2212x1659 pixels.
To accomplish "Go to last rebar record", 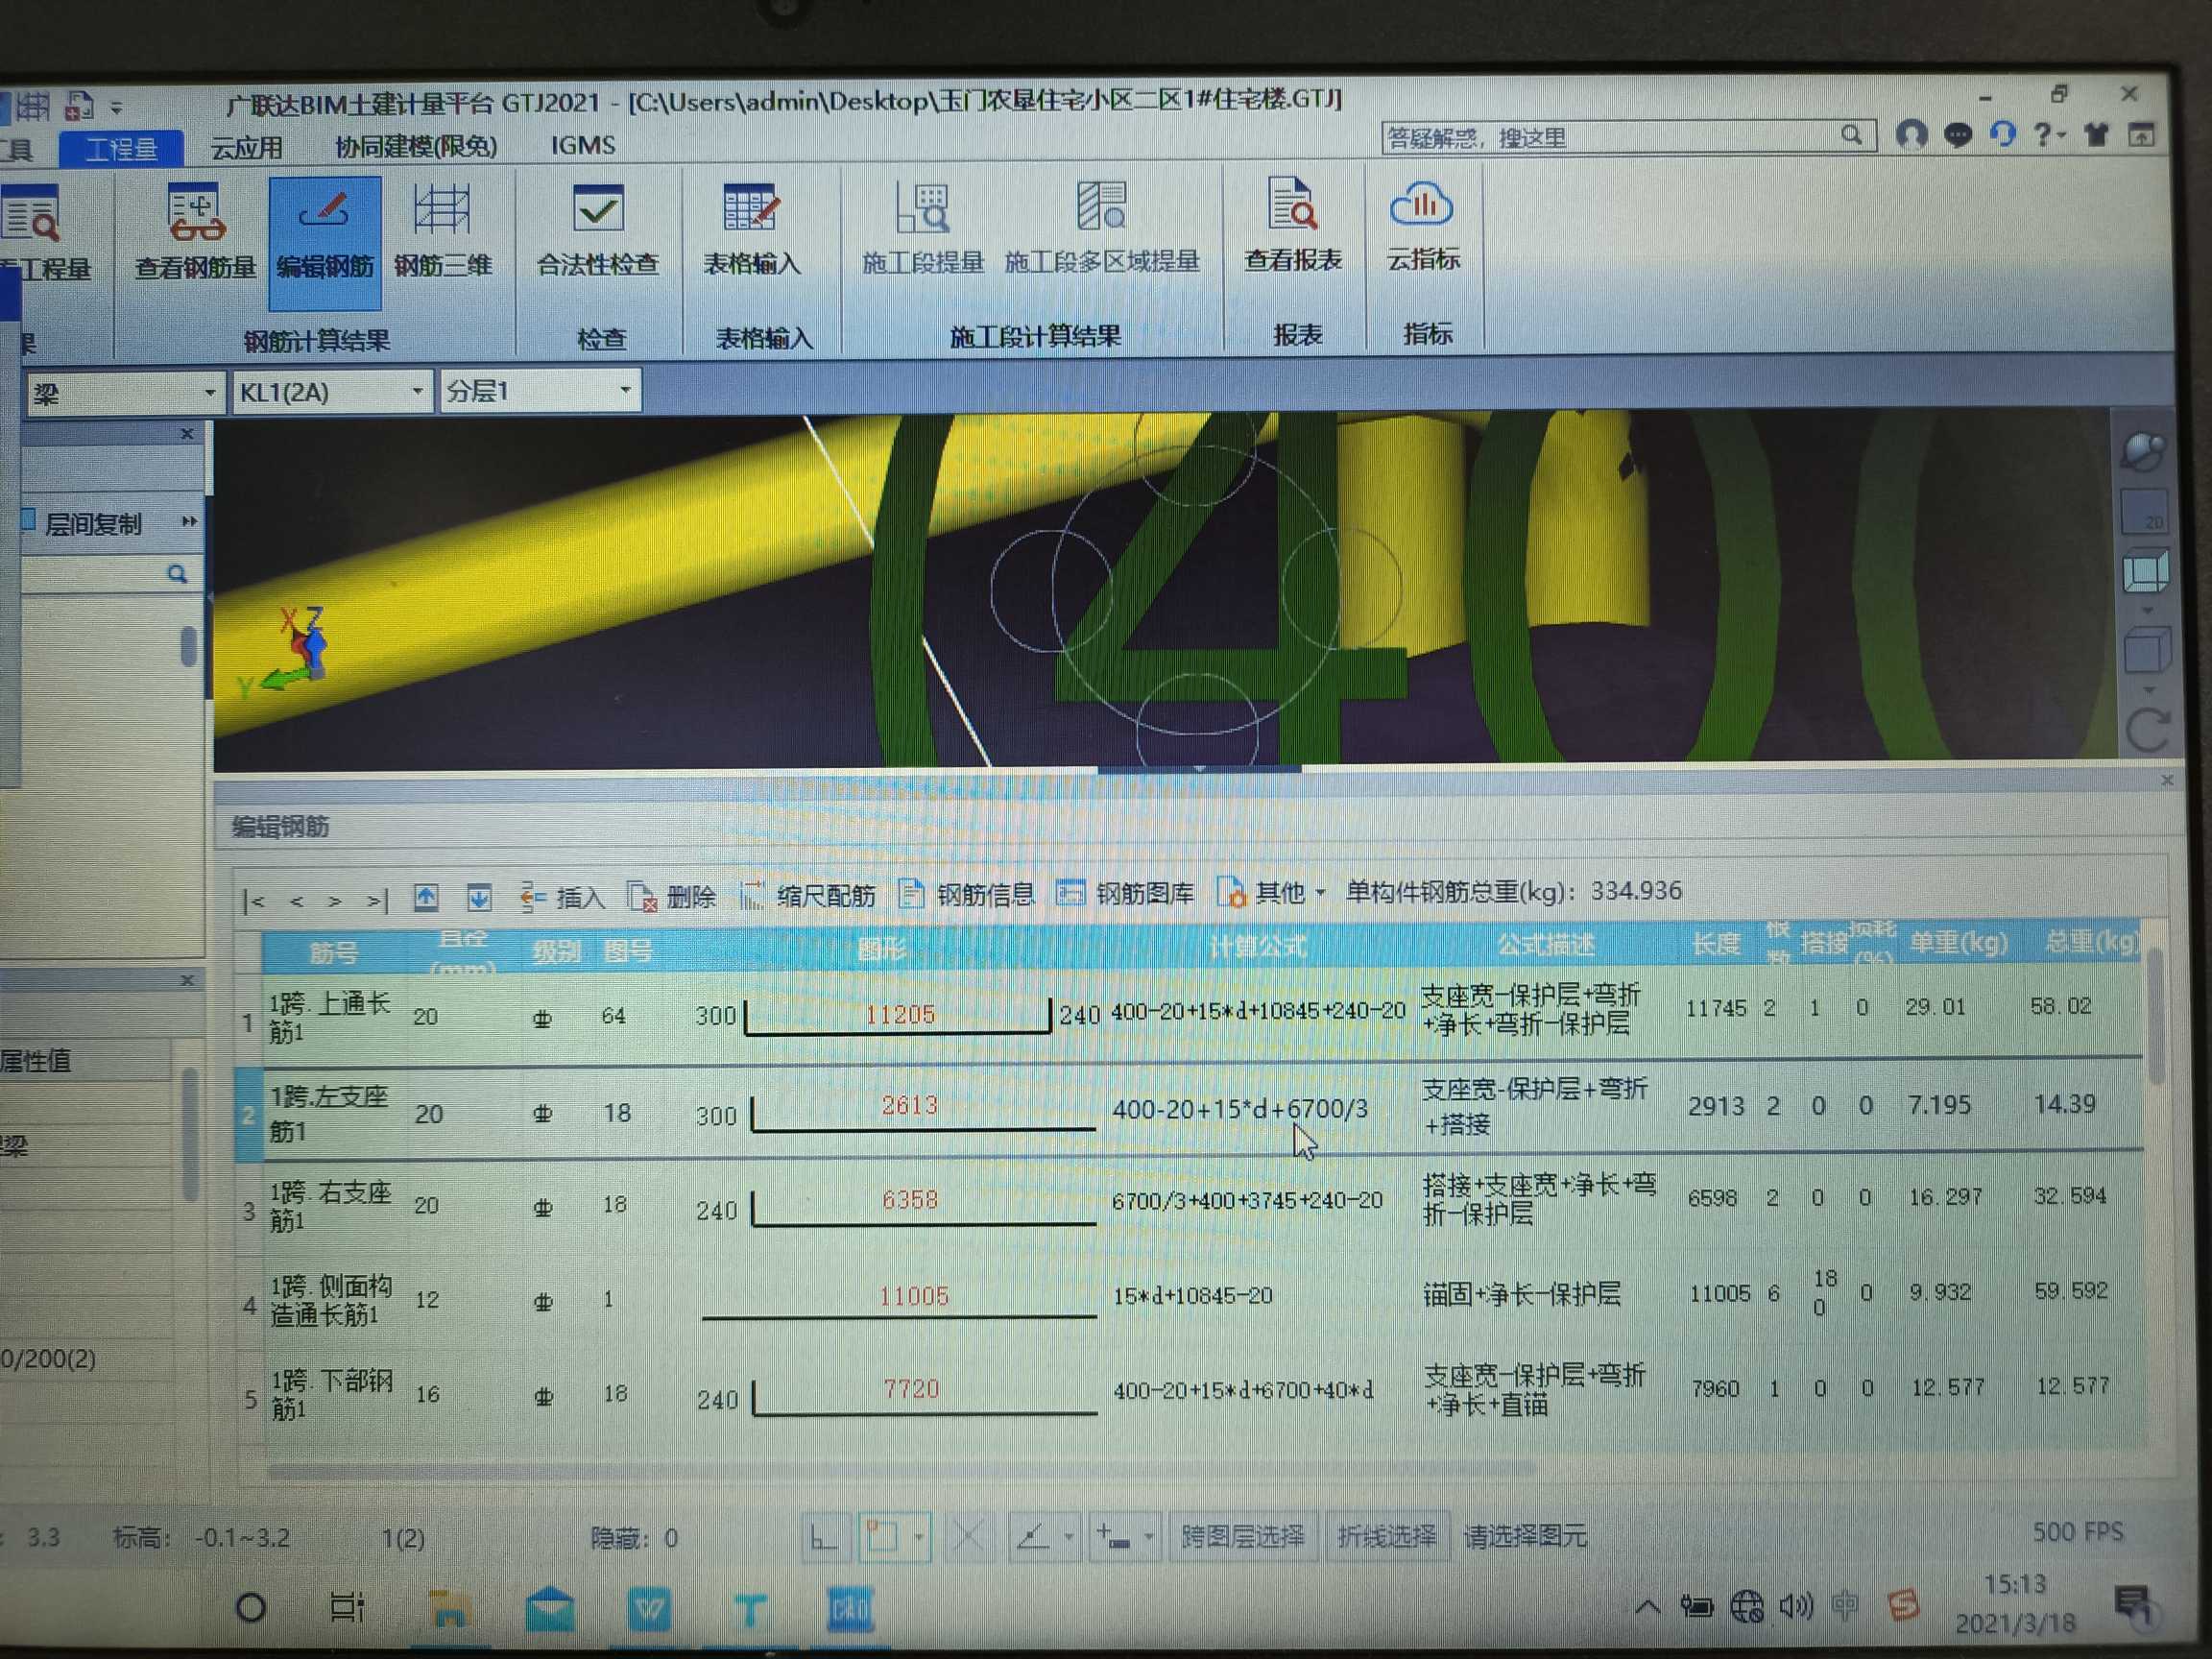I will pyautogui.click(x=377, y=901).
